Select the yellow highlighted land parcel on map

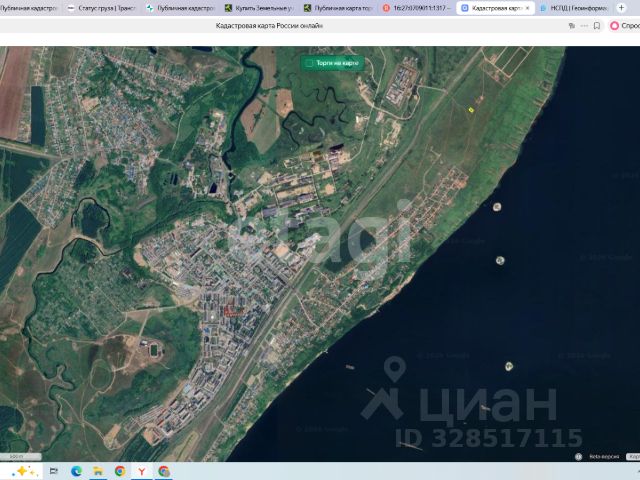(471, 109)
